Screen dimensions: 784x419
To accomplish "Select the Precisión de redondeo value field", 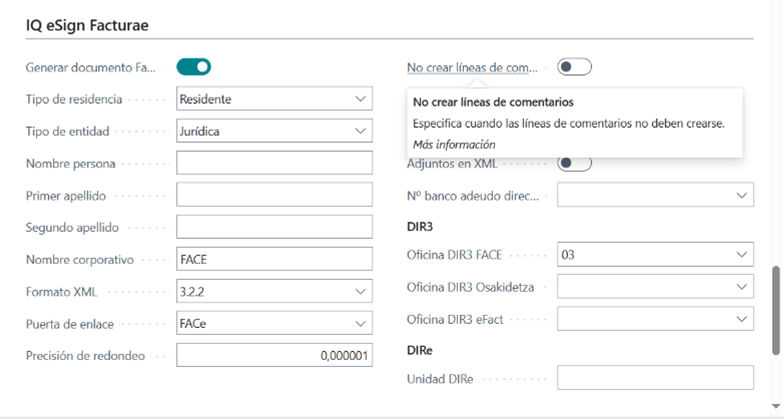I will point(274,355).
